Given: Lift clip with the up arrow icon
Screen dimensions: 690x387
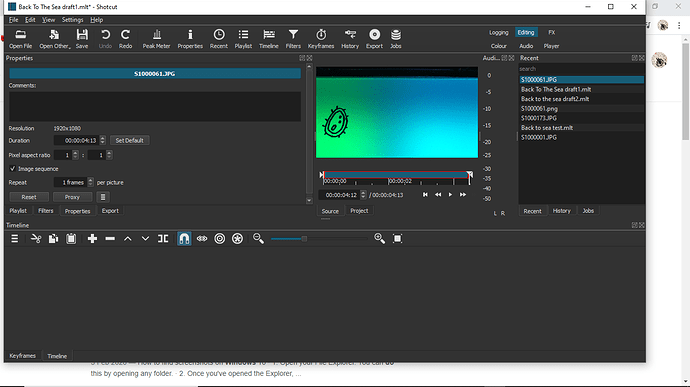Looking at the screenshot, I should 128,239.
